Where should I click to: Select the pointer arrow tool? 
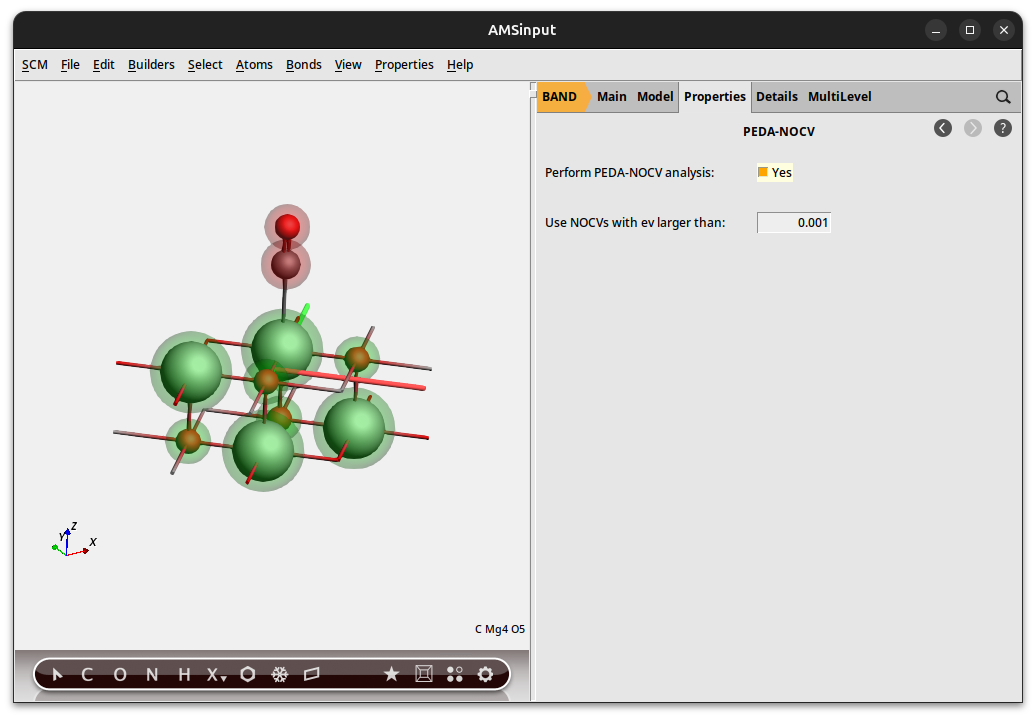point(57,675)
